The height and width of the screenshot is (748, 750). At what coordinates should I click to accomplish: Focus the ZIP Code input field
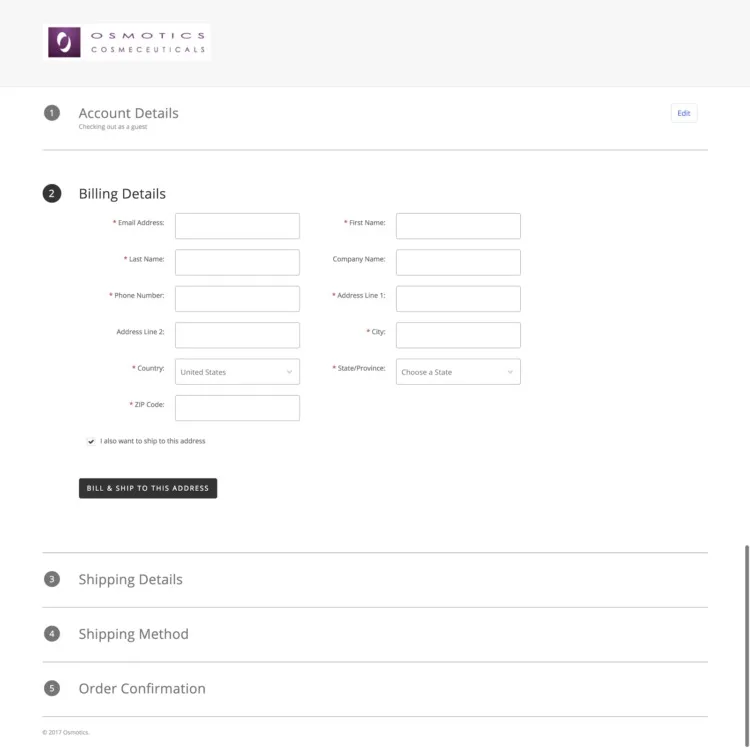[x=237, y=408]
